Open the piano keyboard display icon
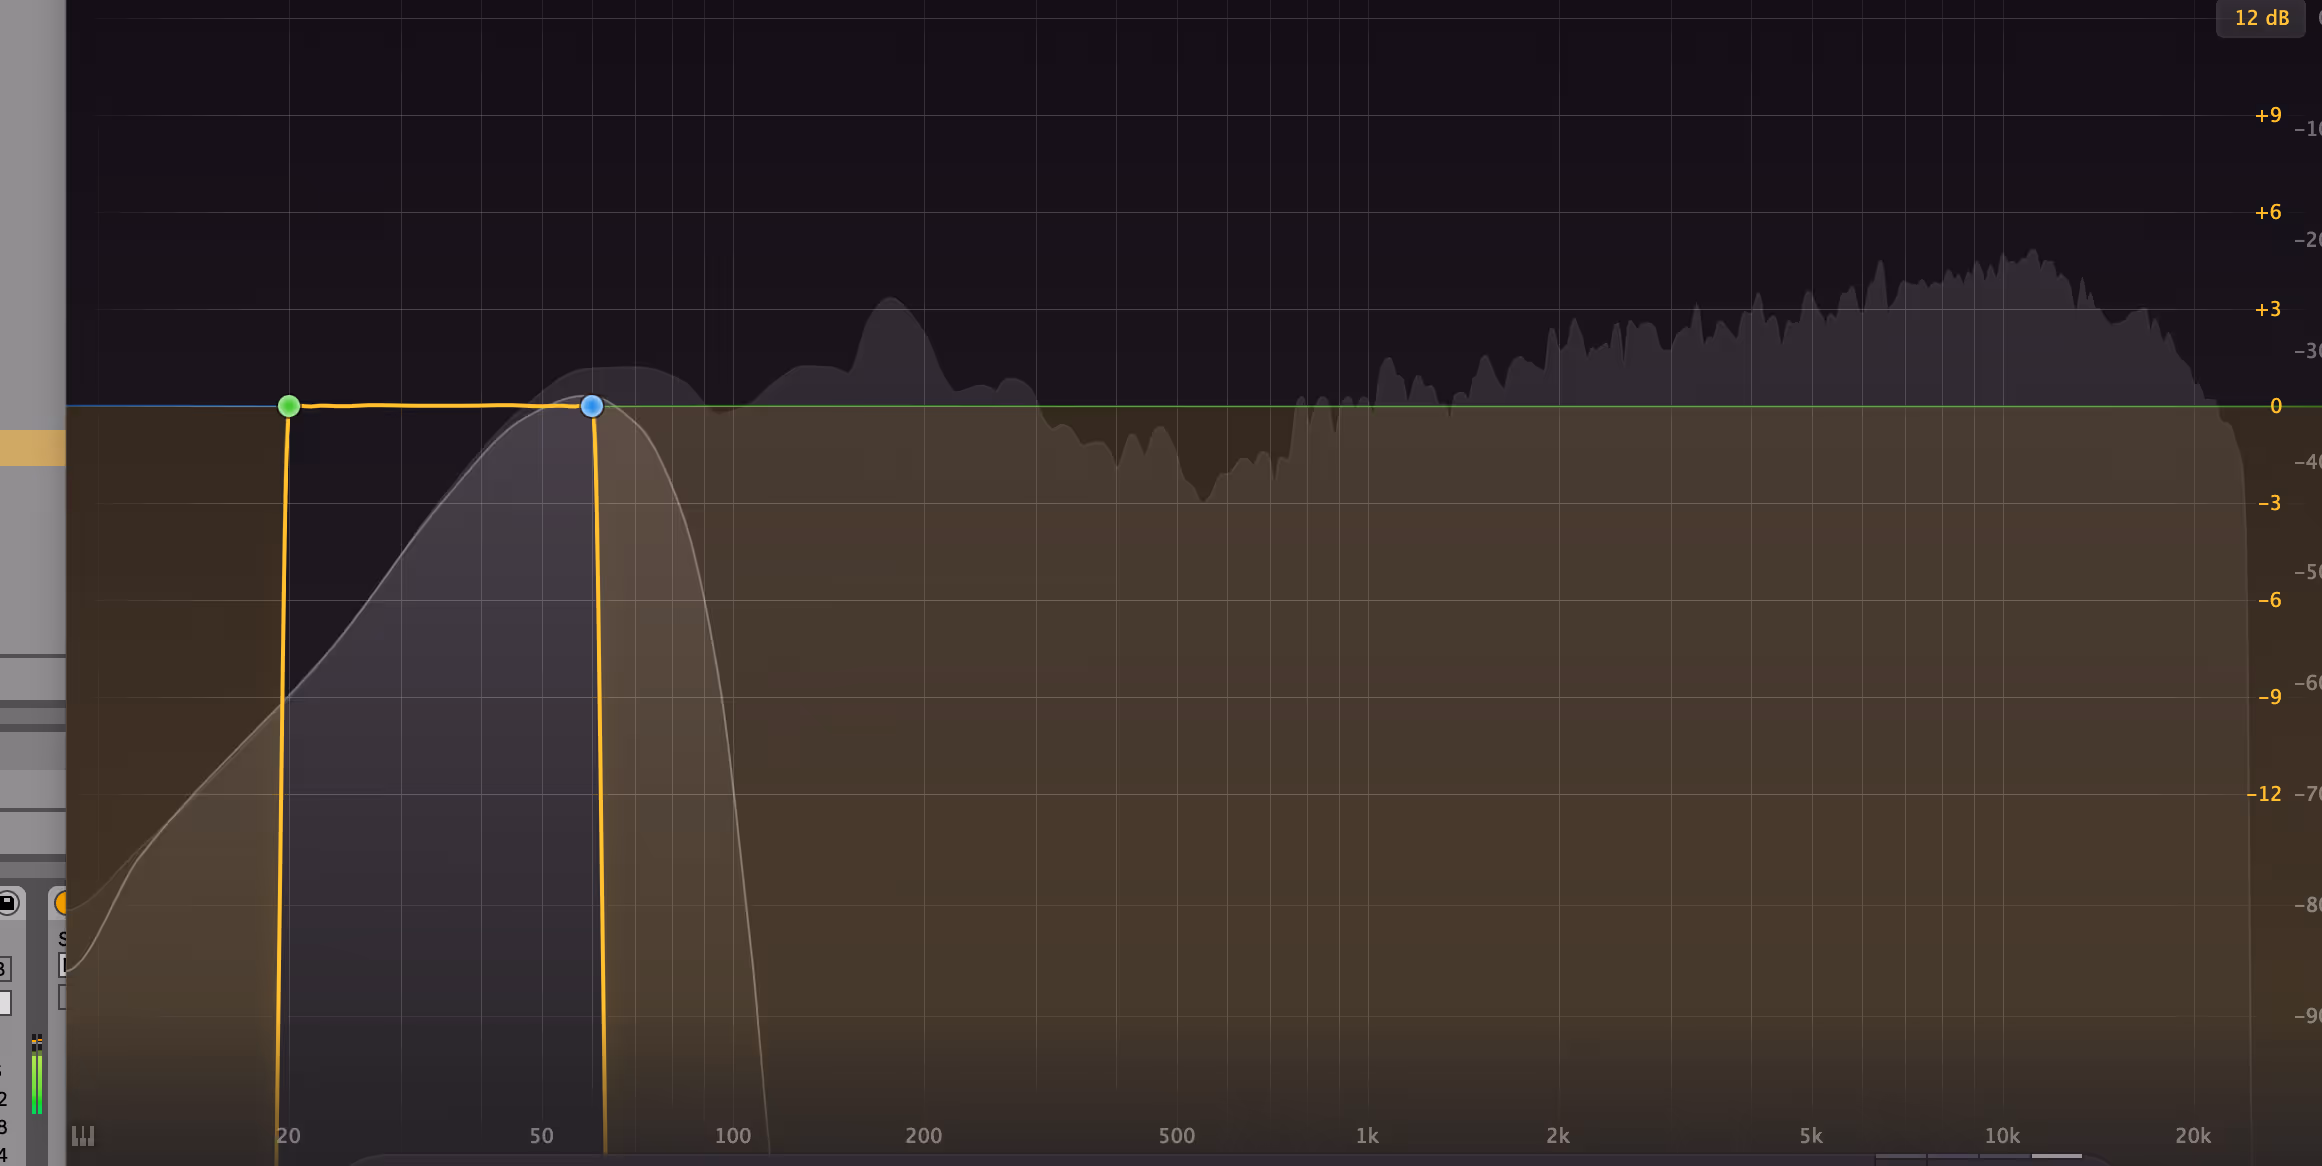Viewport: 2322px width, 1166px height. [x=83, y=1136]
